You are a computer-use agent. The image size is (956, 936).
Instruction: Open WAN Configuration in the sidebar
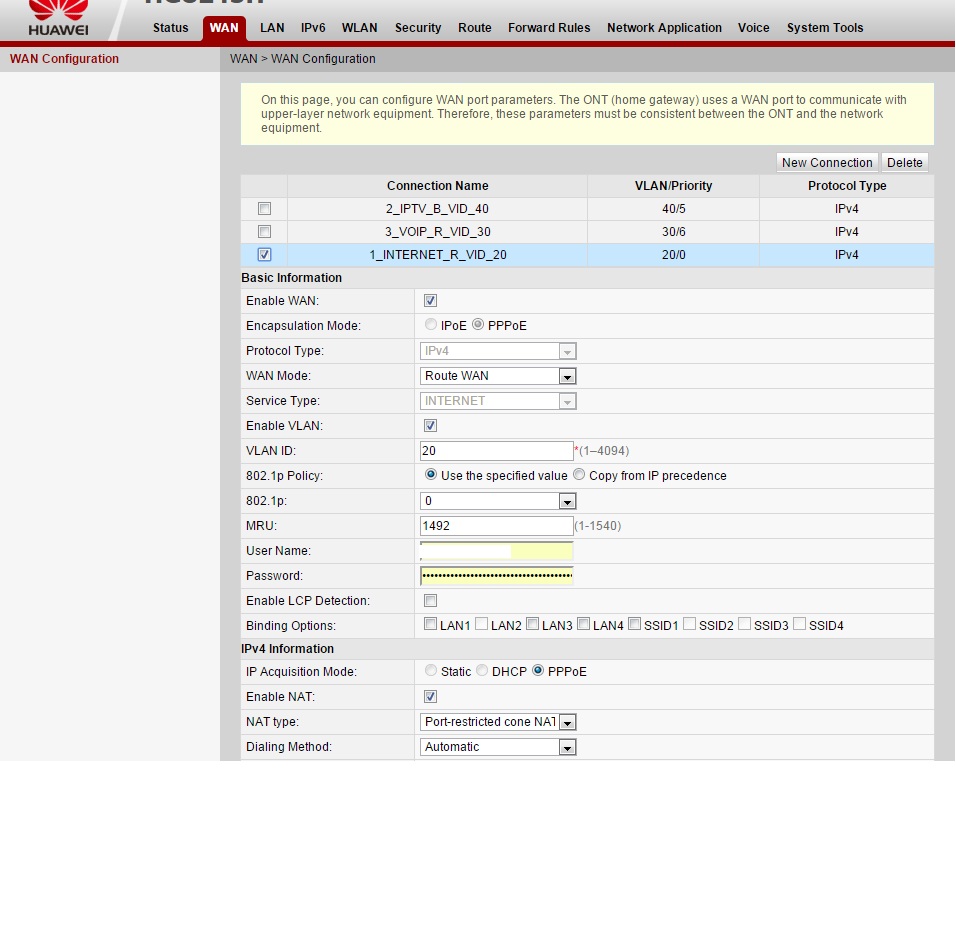tap(64, 59)
